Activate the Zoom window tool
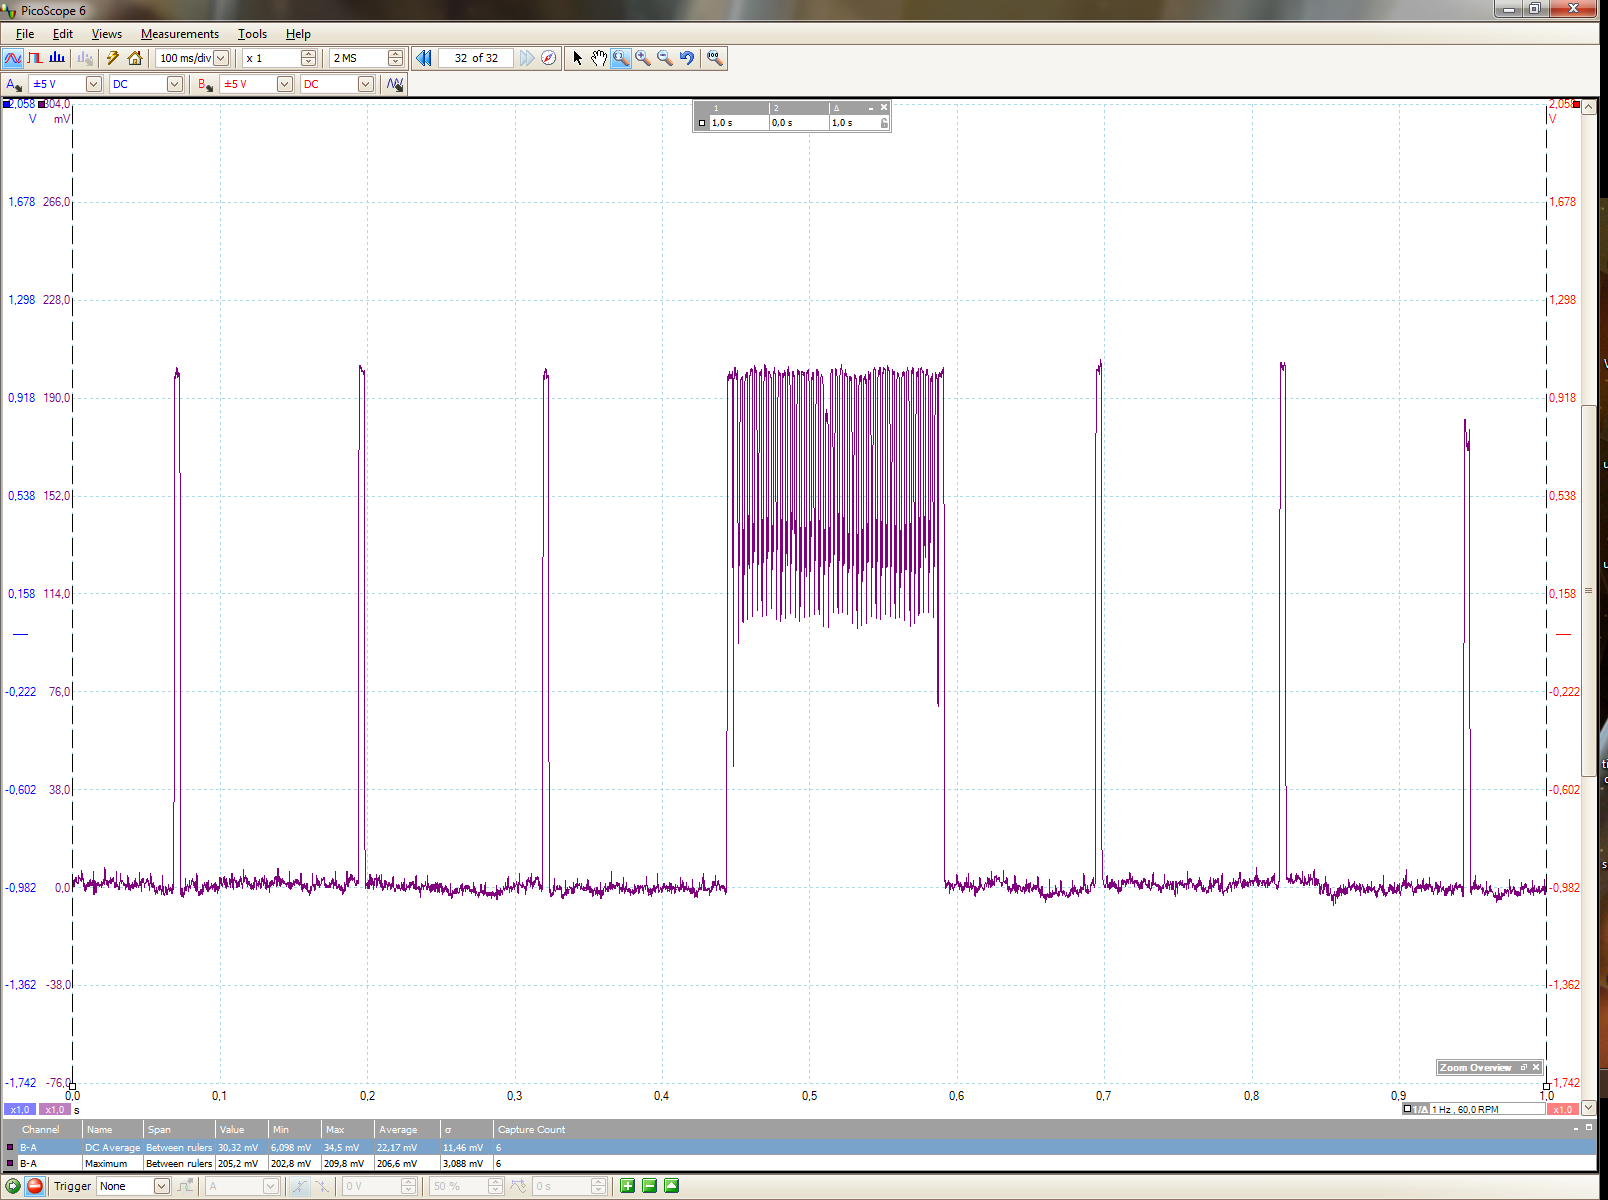The image size is (1608, 1200). tap(621, 58)
